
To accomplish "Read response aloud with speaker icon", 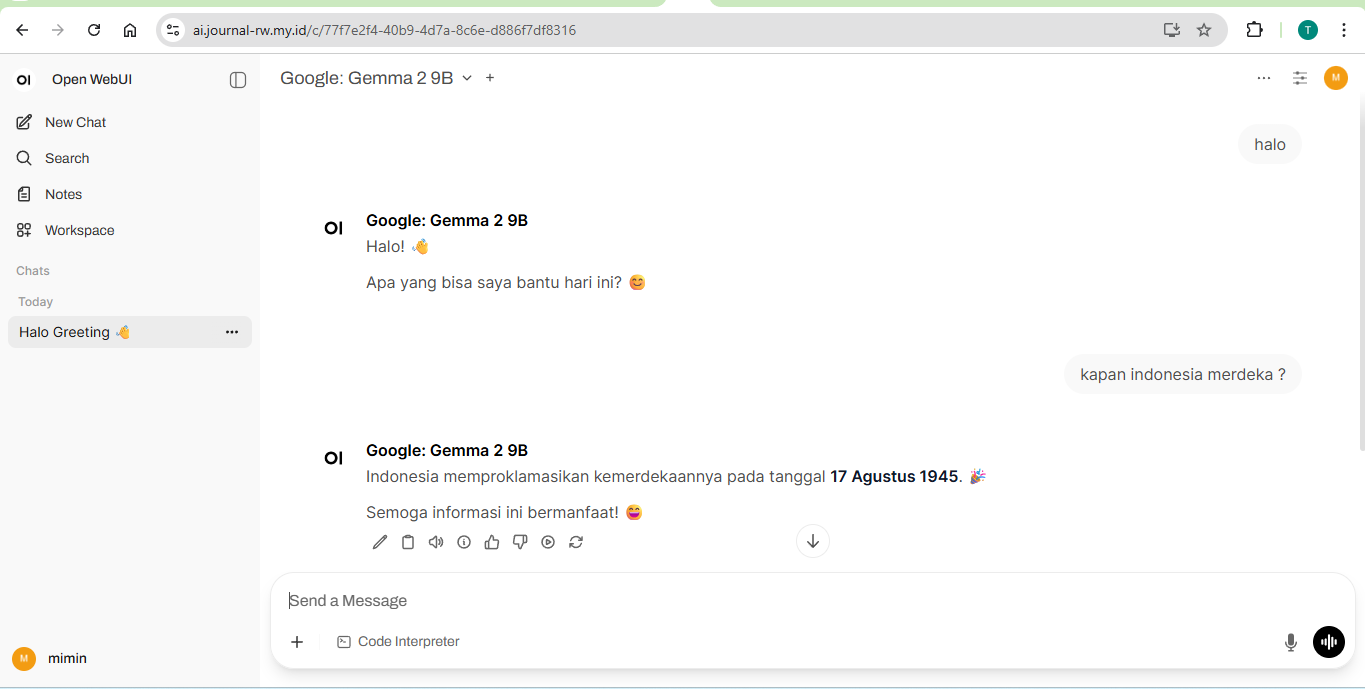I will tap(436, 542).
